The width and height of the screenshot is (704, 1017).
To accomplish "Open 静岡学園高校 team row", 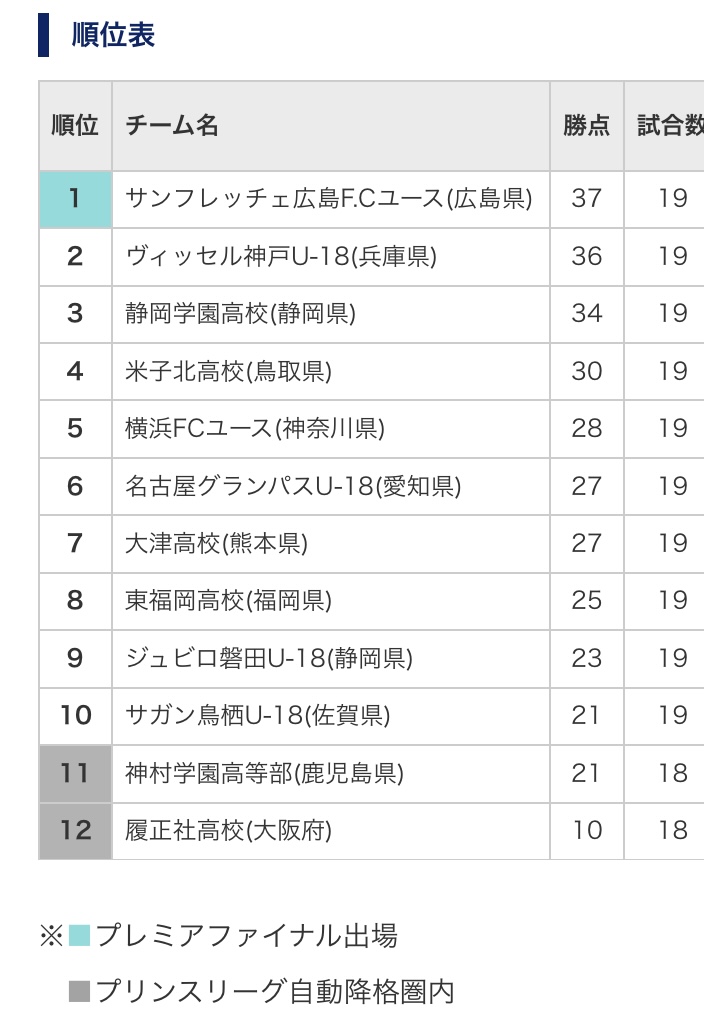I will 240,314.
